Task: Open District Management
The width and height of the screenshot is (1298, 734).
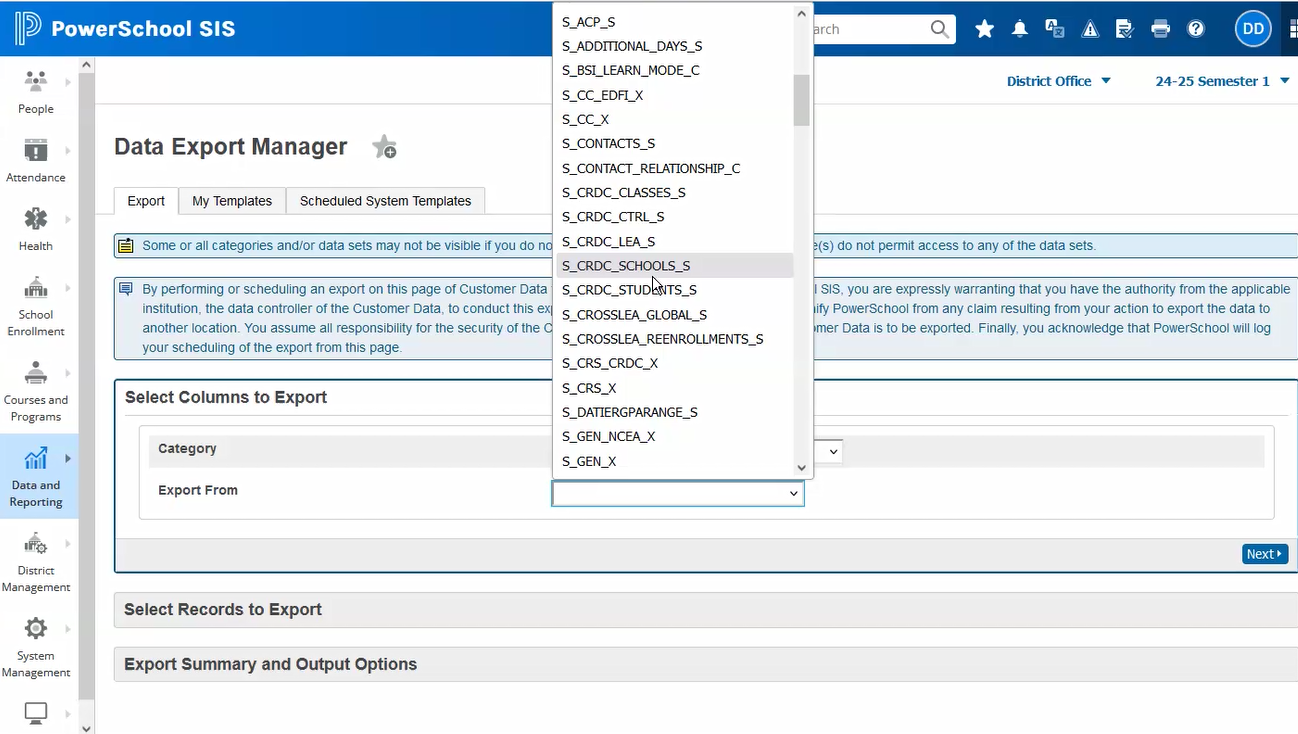Action: 35,562
